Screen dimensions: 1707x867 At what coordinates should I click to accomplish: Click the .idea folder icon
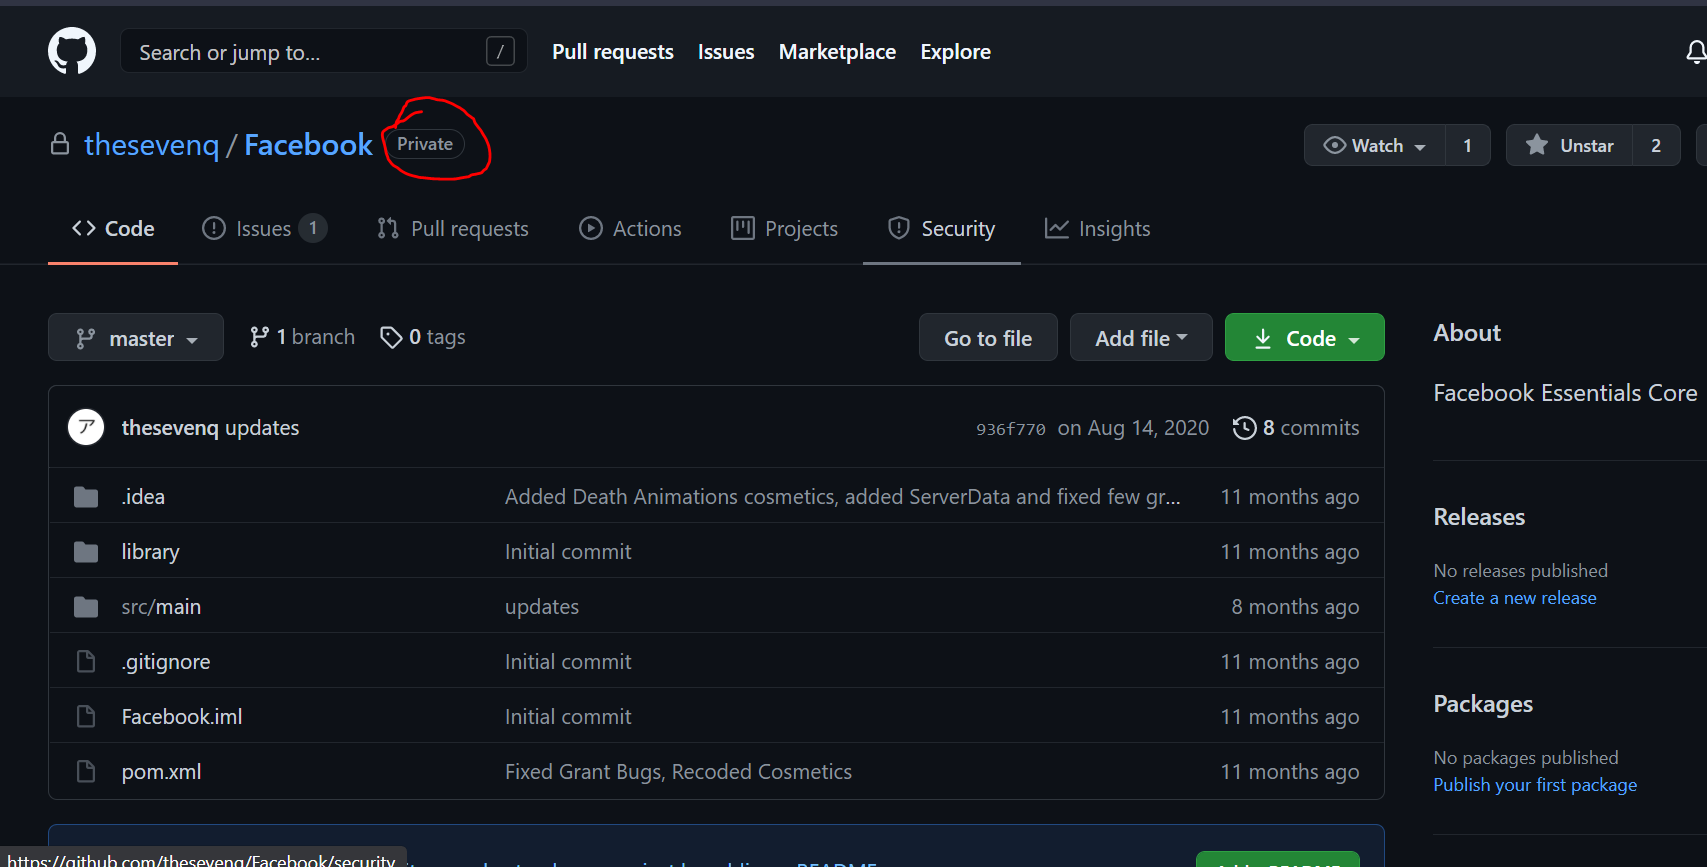86,497
